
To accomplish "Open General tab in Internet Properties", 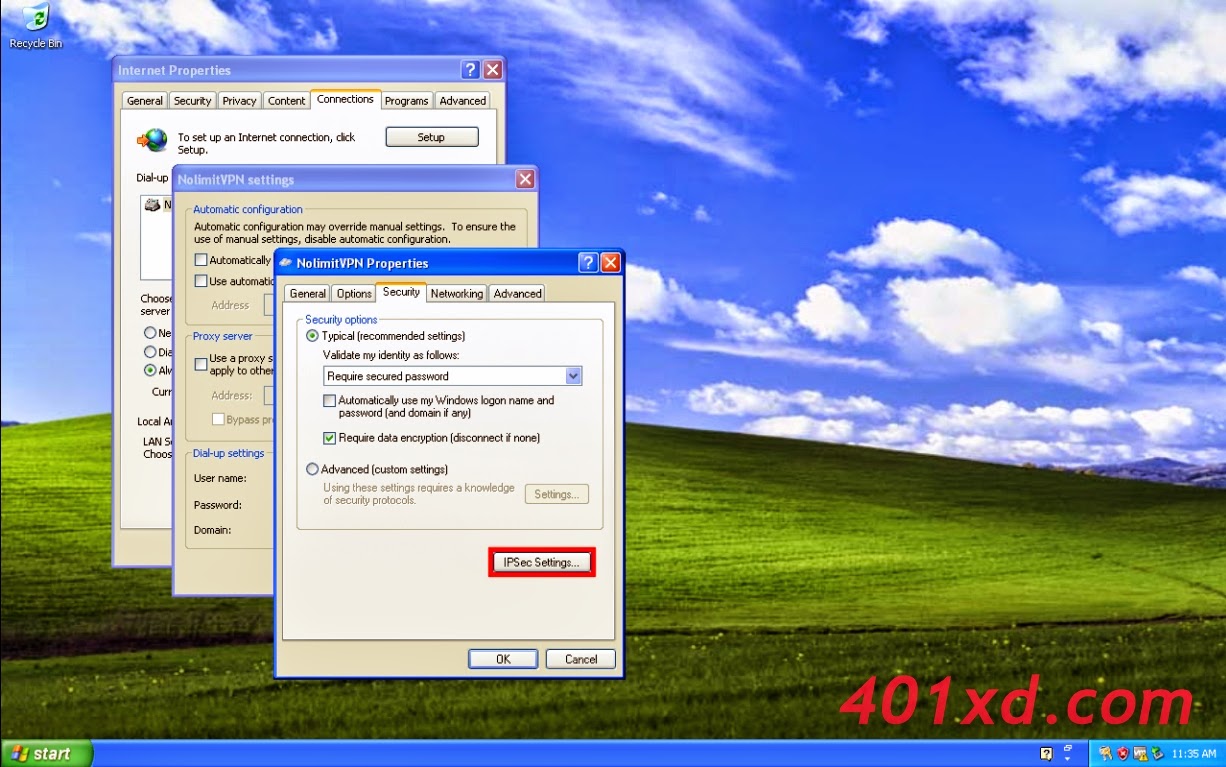I will 145,100.
